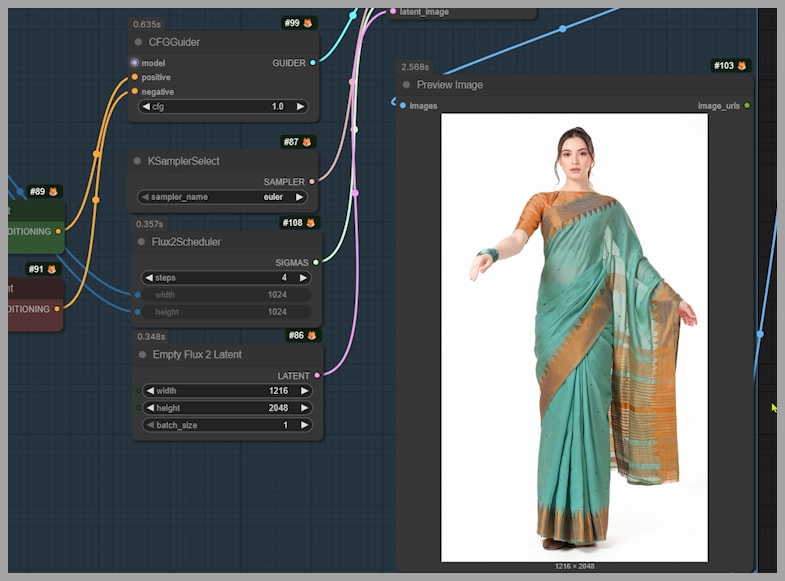Click the SIGMAS output socket on Flux2Scheduler
The width and height of the screenshot is (785, 581).
click(316, 263)
